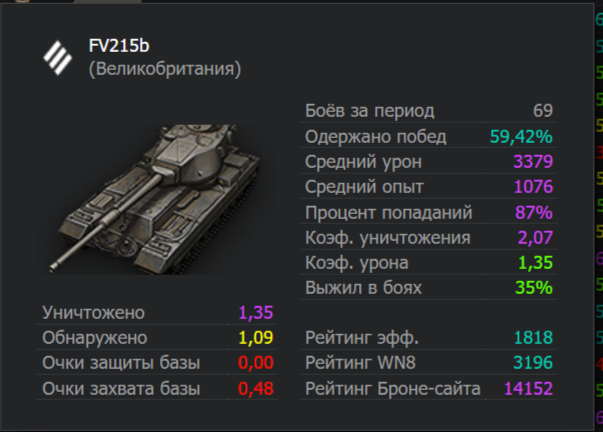Select the battles count value 69
The width and height of the screenshot is (603, 432).
(543, 111)
